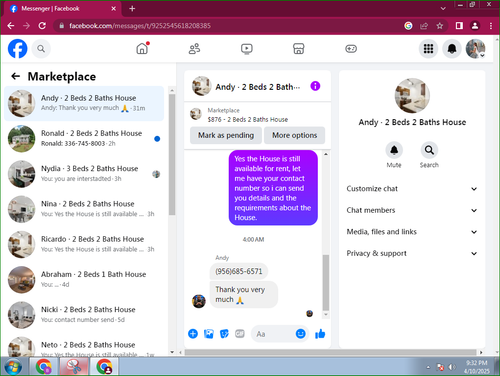This screenshot has height=376, width=500.
Task: Expand Customize chat section
Action: tap(412, 189)
